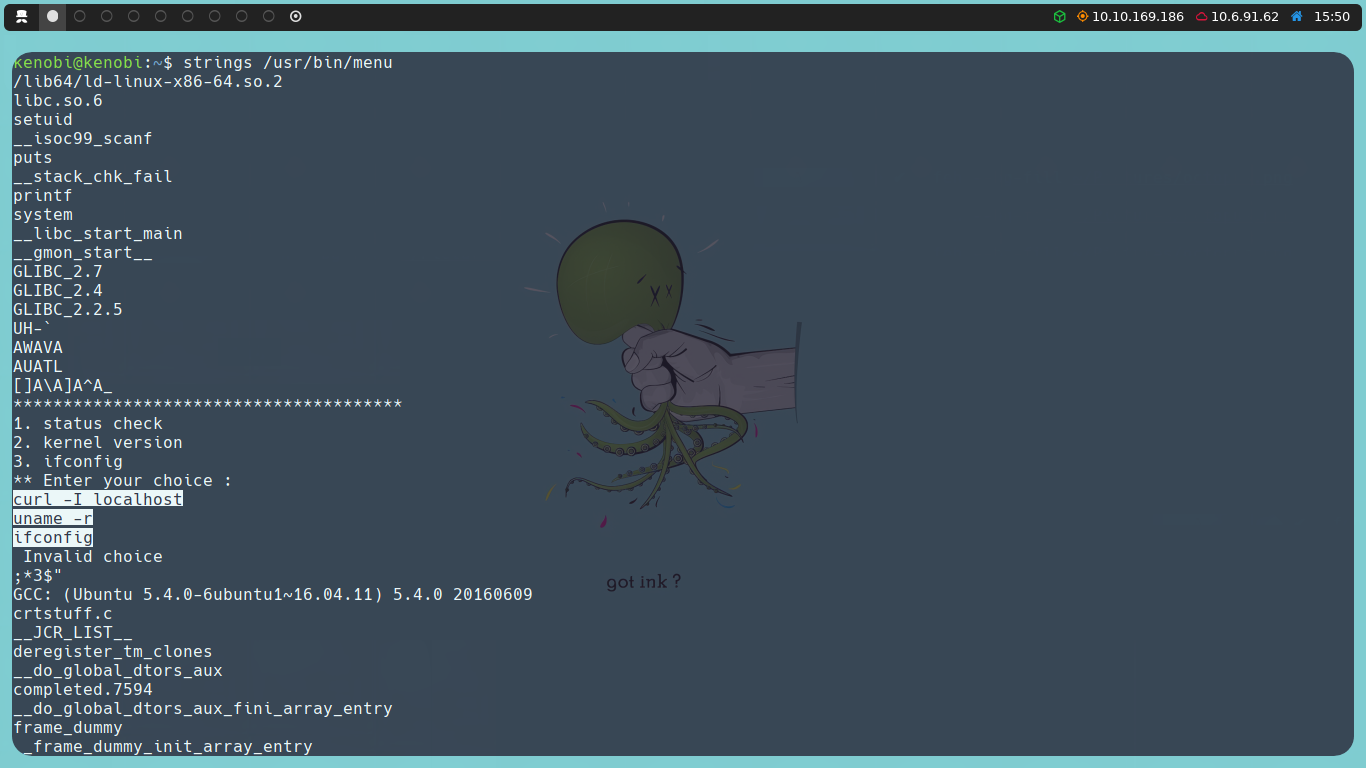Click the highlighted 'uname -r' line
Image resolution: width=1366 pixels, height=768 pixels.
click(53, 518)
